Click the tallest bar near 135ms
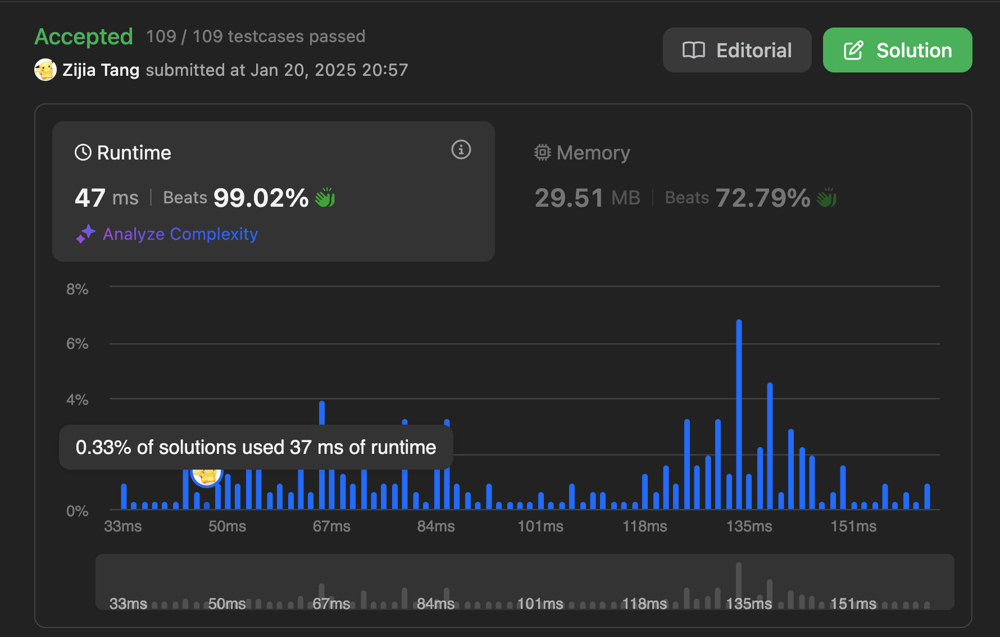1000x637 pixels. [739, 415]
